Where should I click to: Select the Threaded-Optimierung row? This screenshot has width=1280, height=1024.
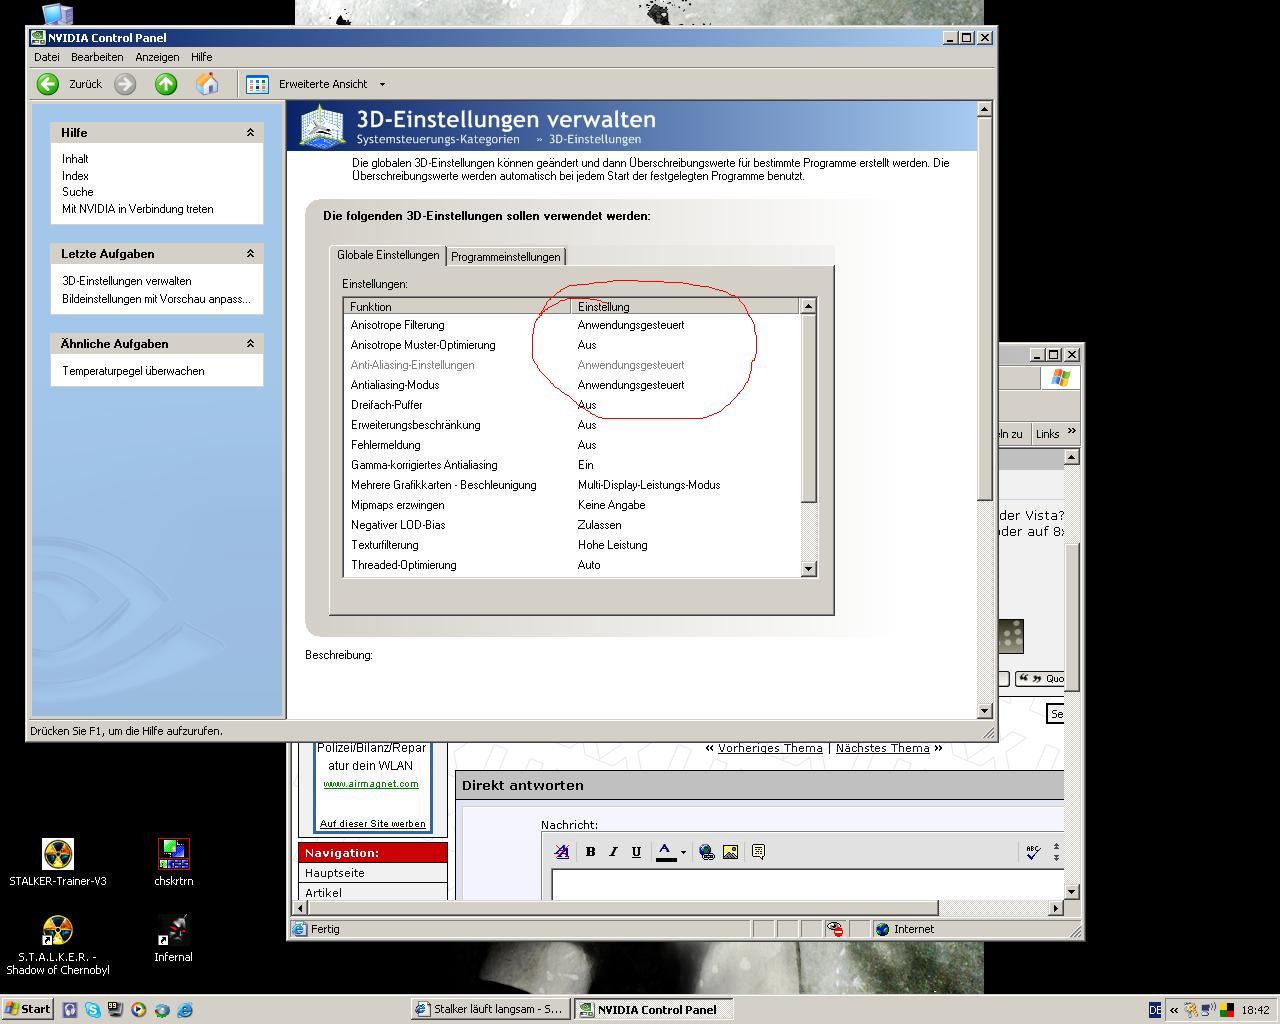[572, 565]
